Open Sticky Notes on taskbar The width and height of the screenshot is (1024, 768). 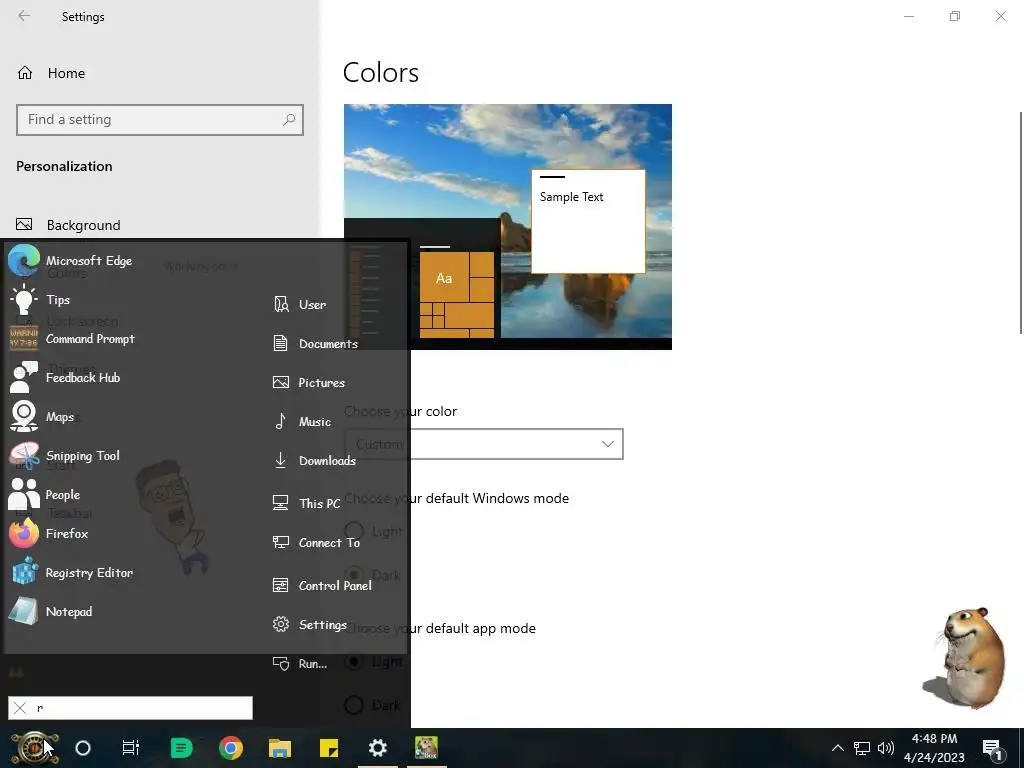pyautogui.click(x=328, y=748)
